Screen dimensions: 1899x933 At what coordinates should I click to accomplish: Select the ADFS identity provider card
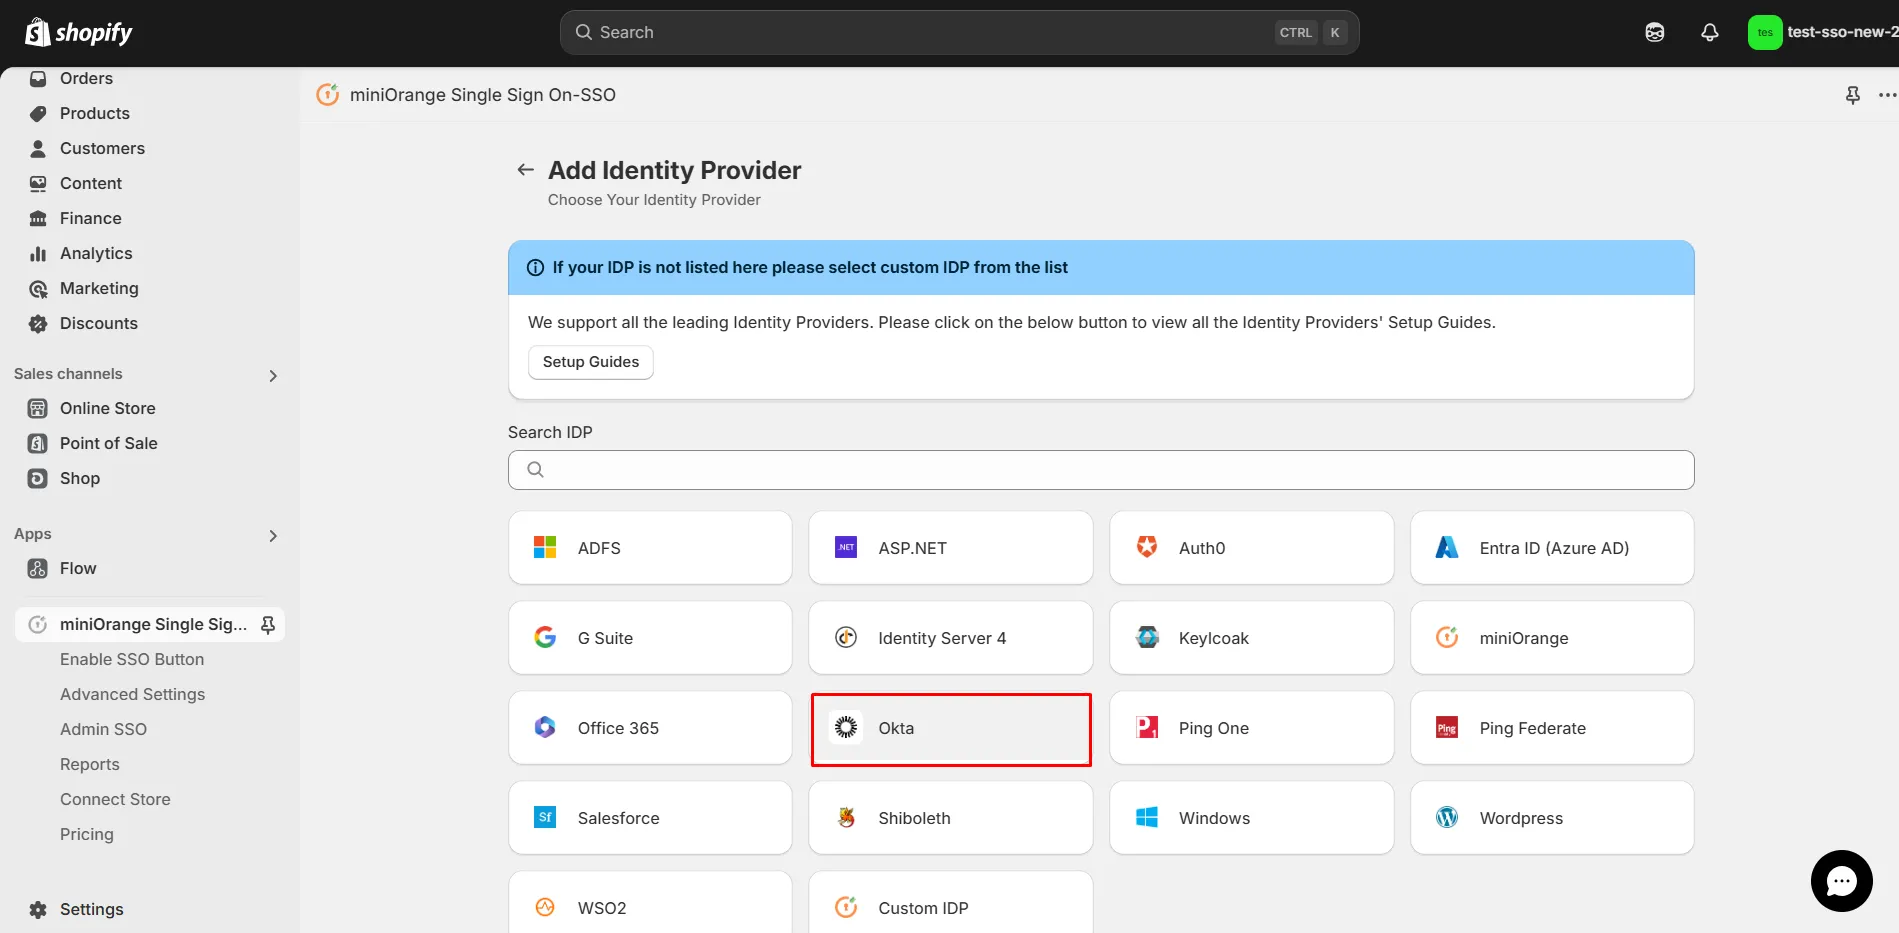[650, 548]
